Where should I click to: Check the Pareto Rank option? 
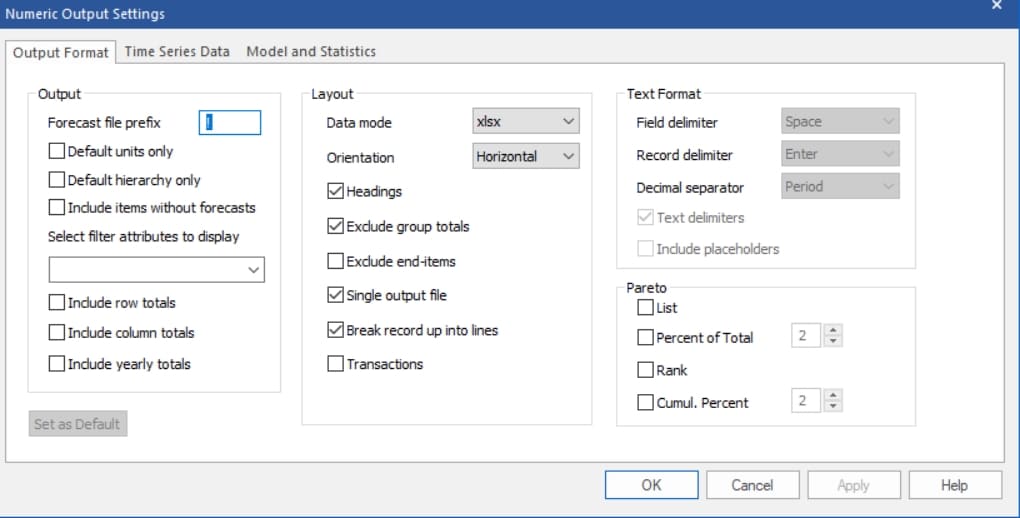tap(646, 370)
